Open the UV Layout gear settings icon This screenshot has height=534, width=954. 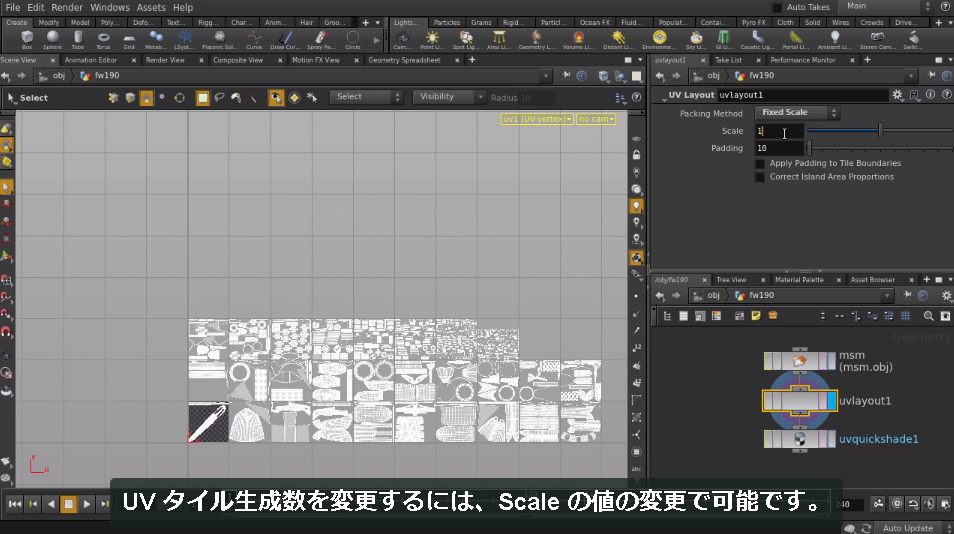point(897,95)
